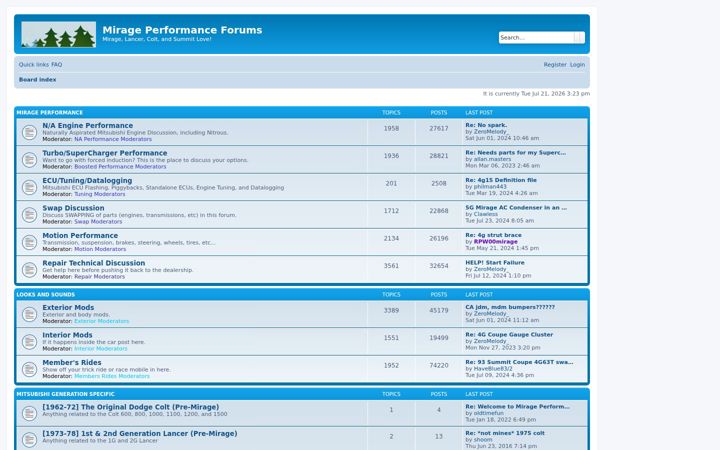Viewport: 720px width, 450px height.
Task: View profile of user shoom
Action: [483, 440]
